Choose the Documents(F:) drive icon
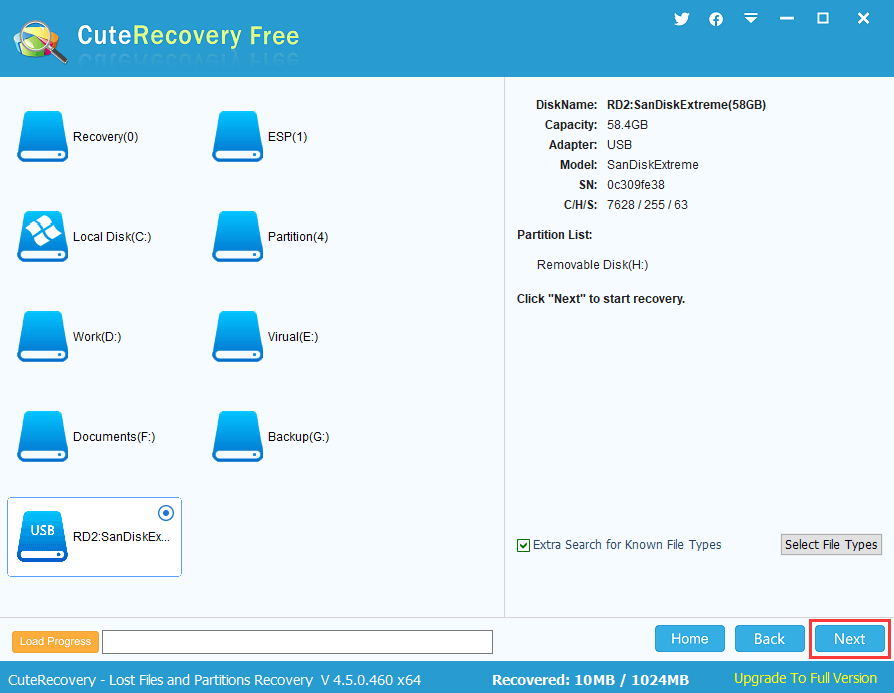The width and height of the screenshot is (894, 693). [42, 437]
